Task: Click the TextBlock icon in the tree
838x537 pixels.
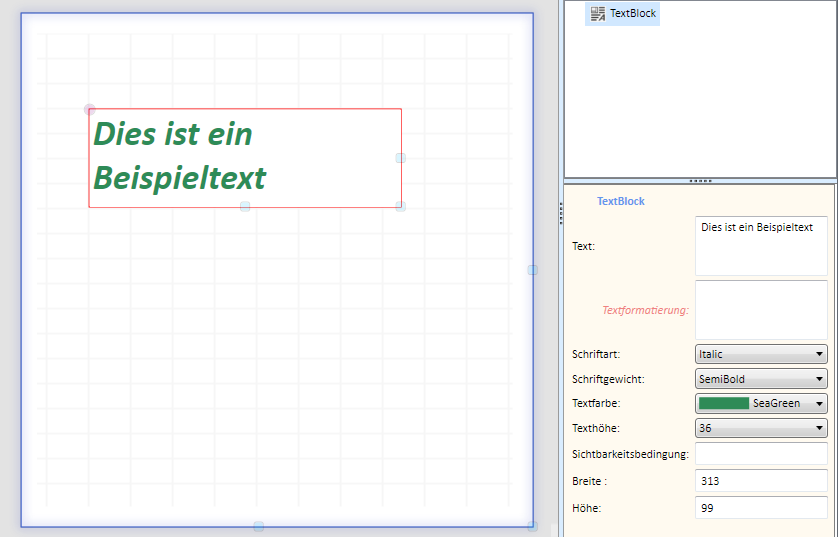Action: (598, 13)
